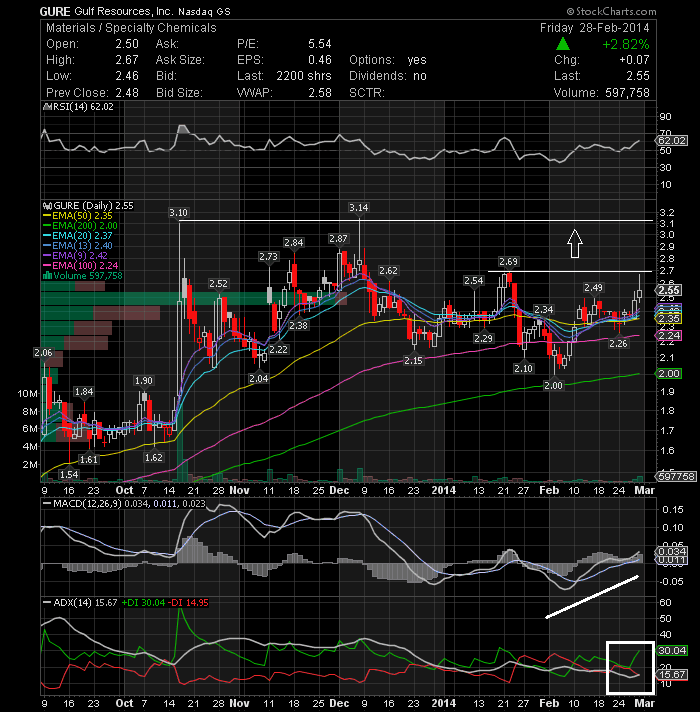700x712 pixels.
Task: Click the 2.69 January high label
Action: pos(508,262)
